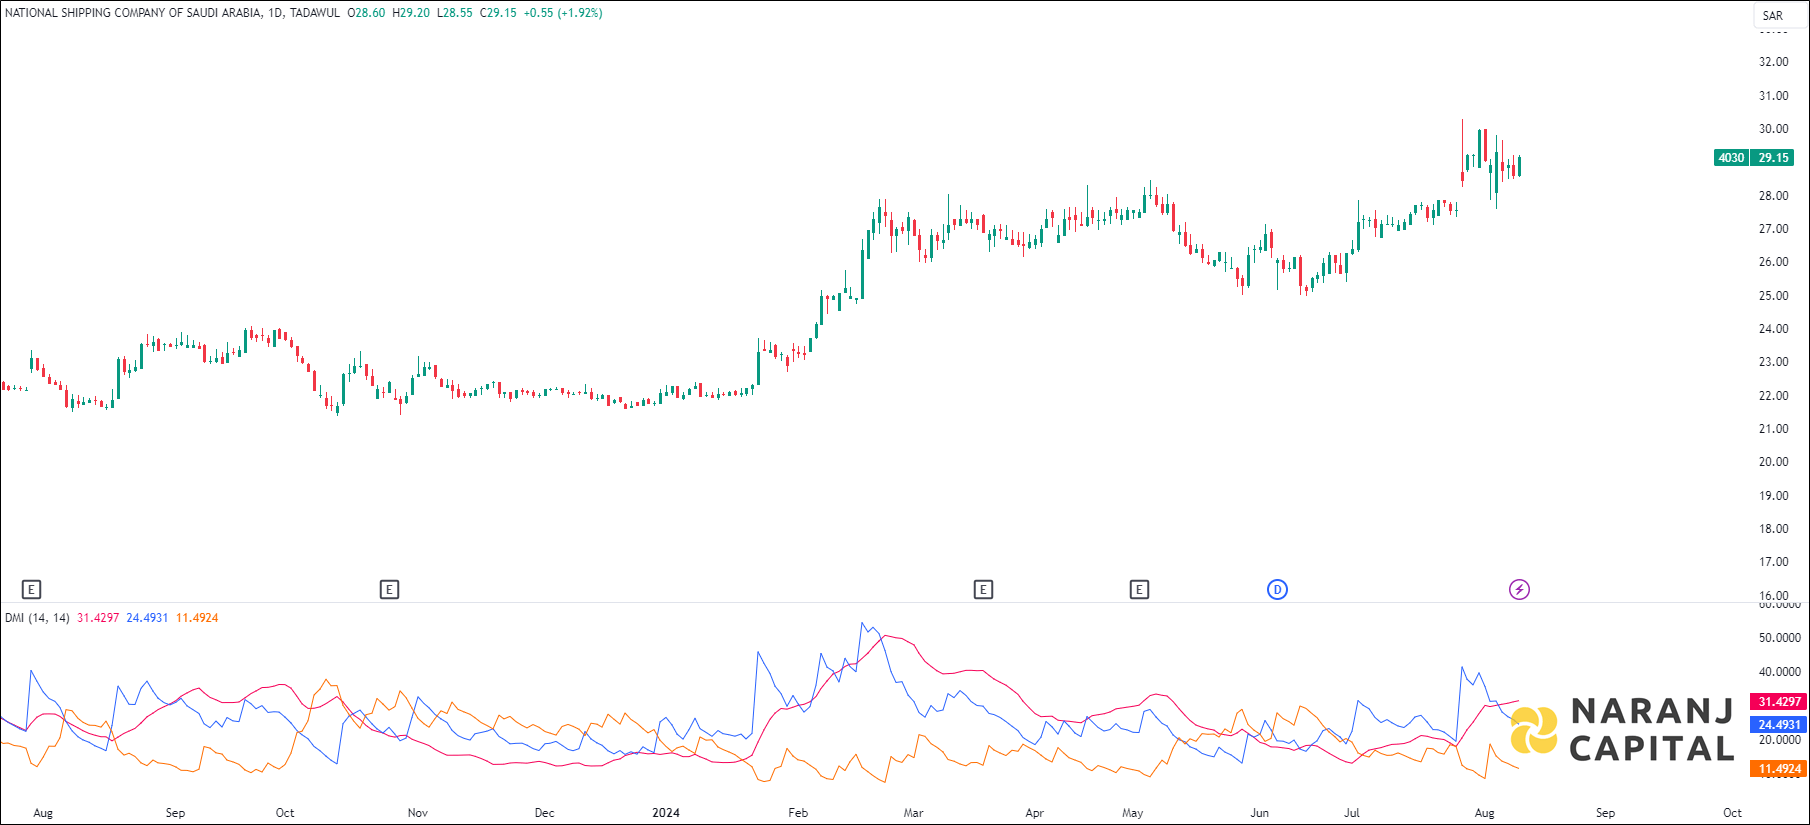The width and height of the screenshot is (1810, 825).
Task: Click the Dec label on time axis
Action: (544, 813)
